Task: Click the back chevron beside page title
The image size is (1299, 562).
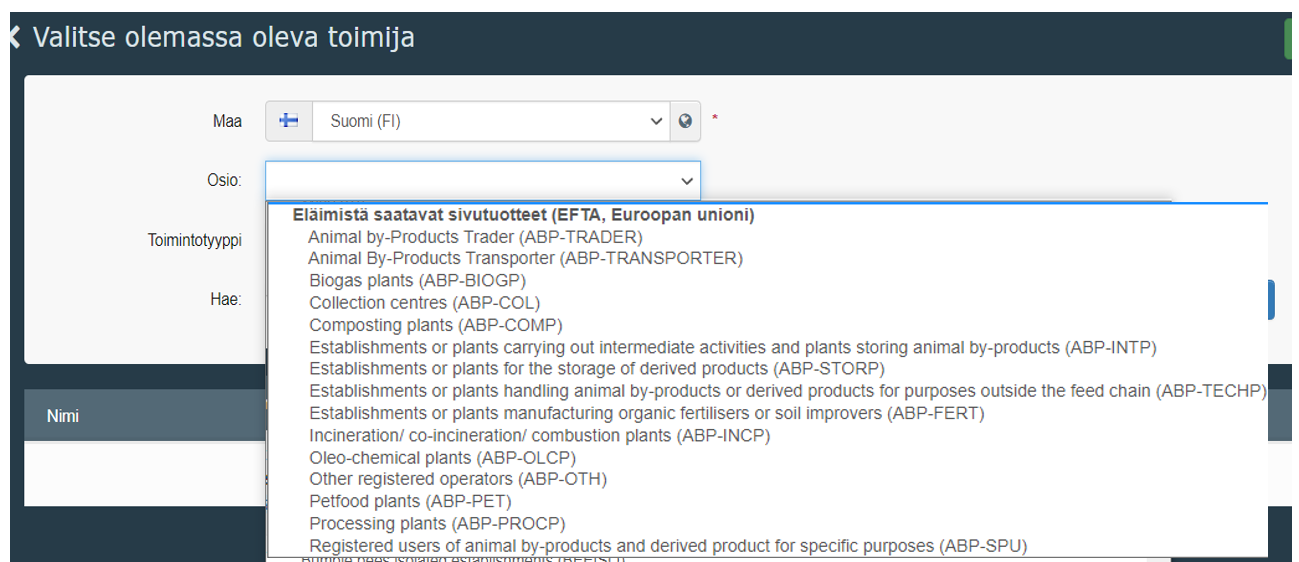Action: pos(14,38)
